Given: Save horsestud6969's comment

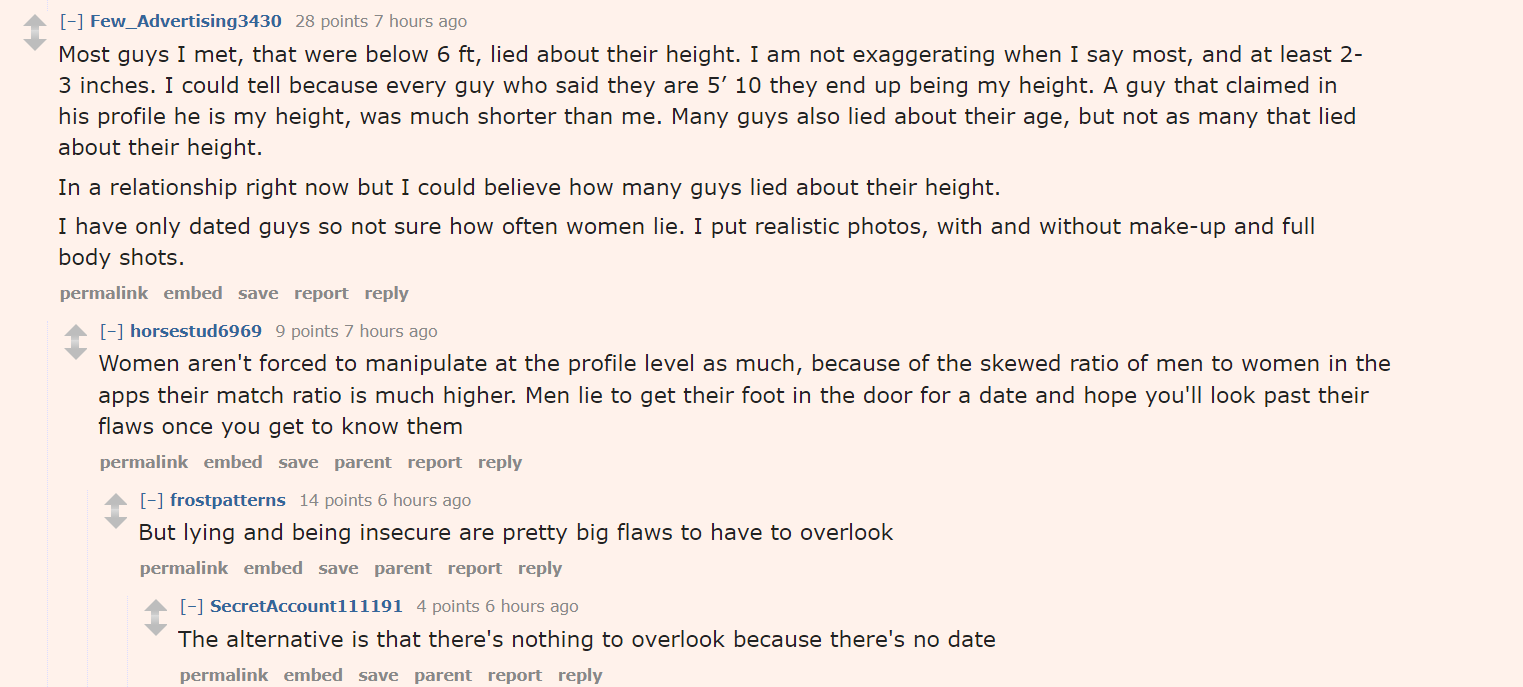Looking at the screenshot, I should pyautogui.click(x=298, y=462).
